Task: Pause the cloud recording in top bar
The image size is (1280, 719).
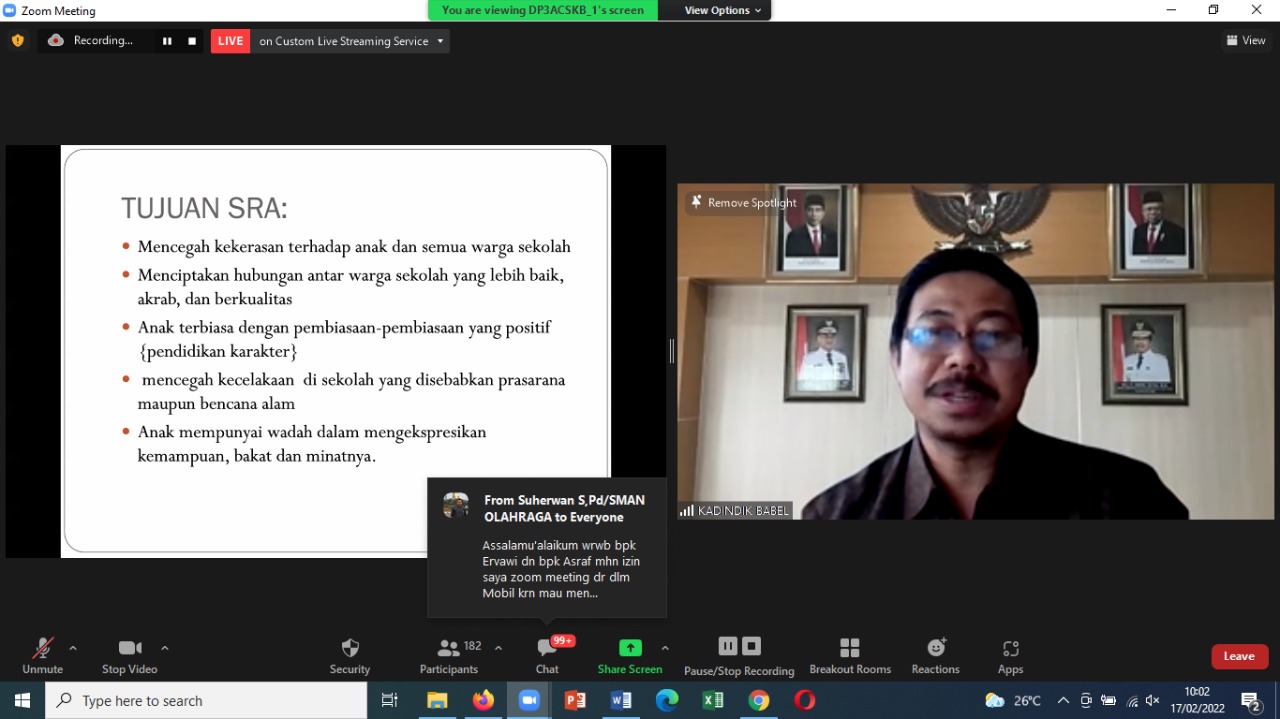Action: 167,41
